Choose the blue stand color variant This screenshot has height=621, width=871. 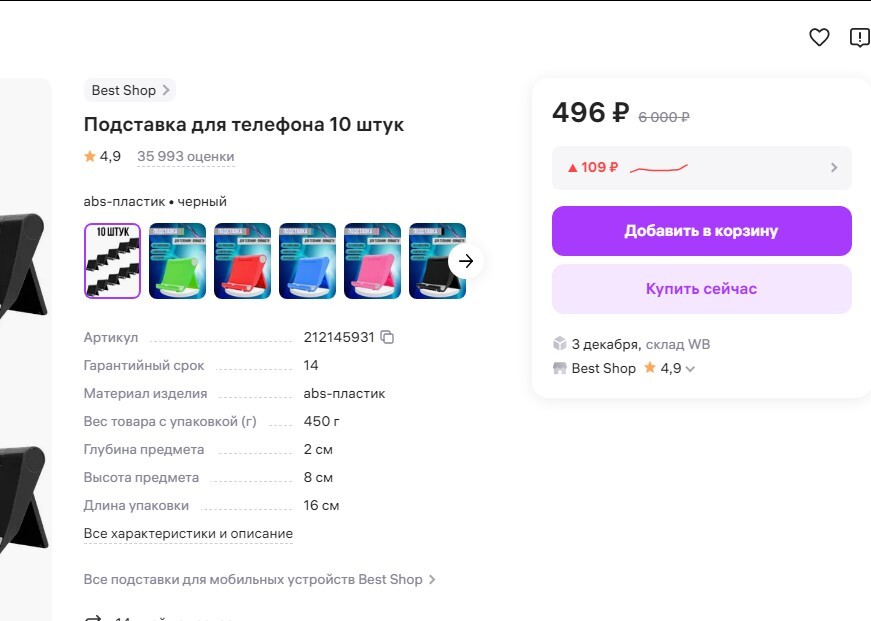click(x=307, y=261)
